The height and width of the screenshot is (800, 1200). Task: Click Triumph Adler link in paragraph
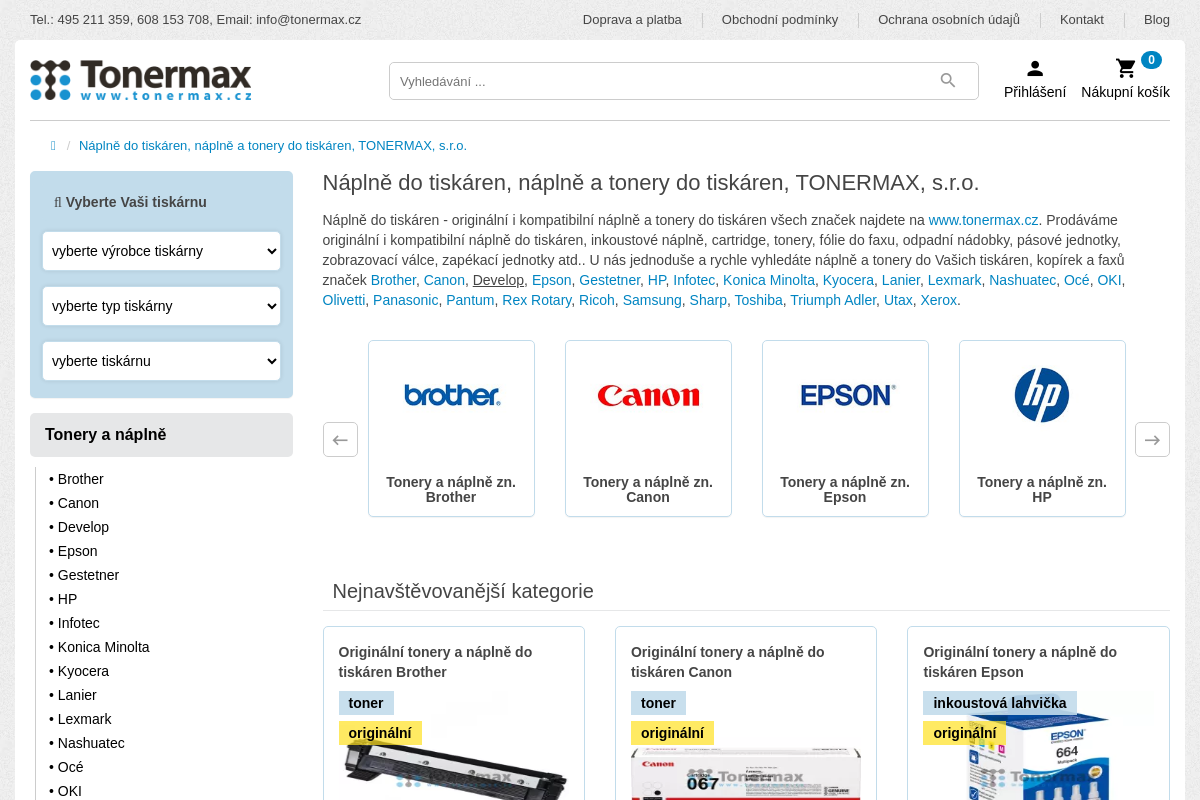tap(833, 300)
